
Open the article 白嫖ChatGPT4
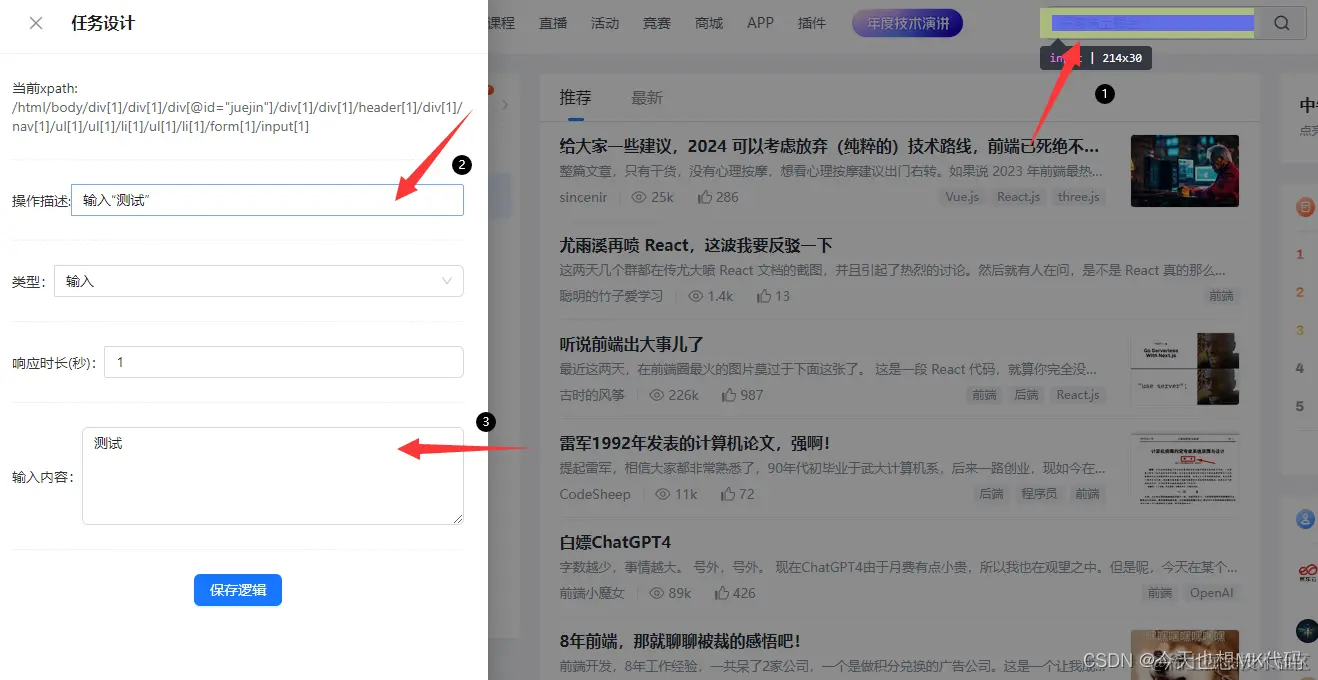point(614,541)
